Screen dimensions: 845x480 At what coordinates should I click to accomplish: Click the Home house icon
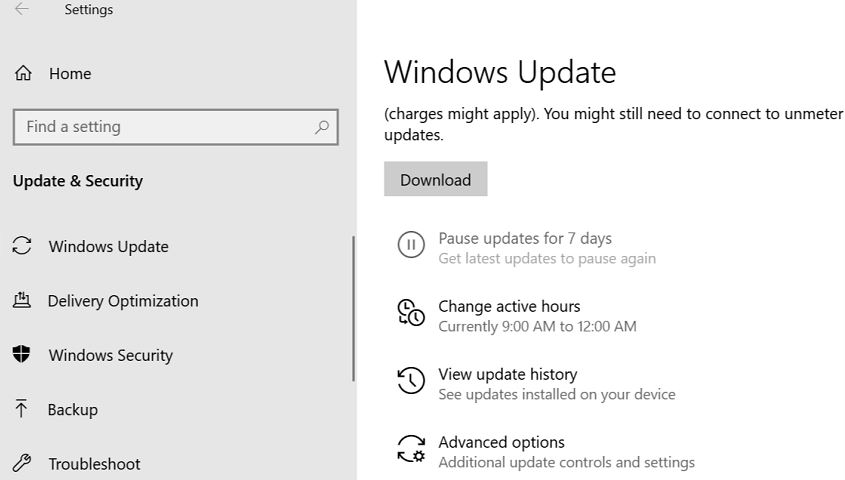coord(22,74)
